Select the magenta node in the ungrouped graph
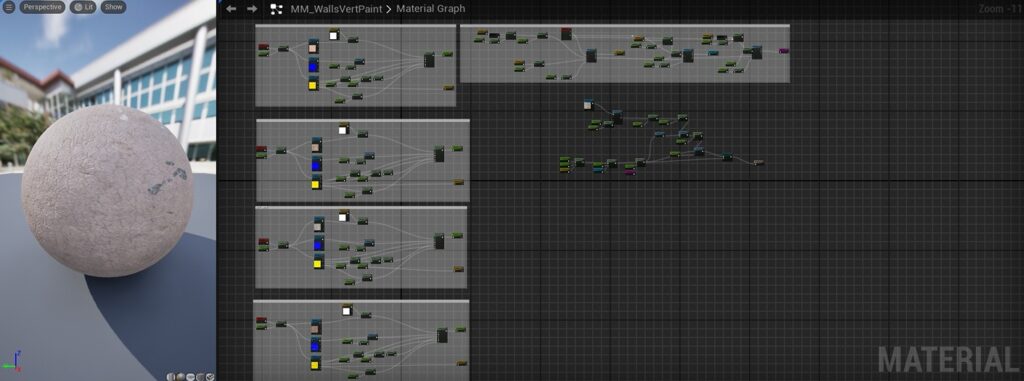The height and width of the screenshot is (381, 1024). point(630,172)
